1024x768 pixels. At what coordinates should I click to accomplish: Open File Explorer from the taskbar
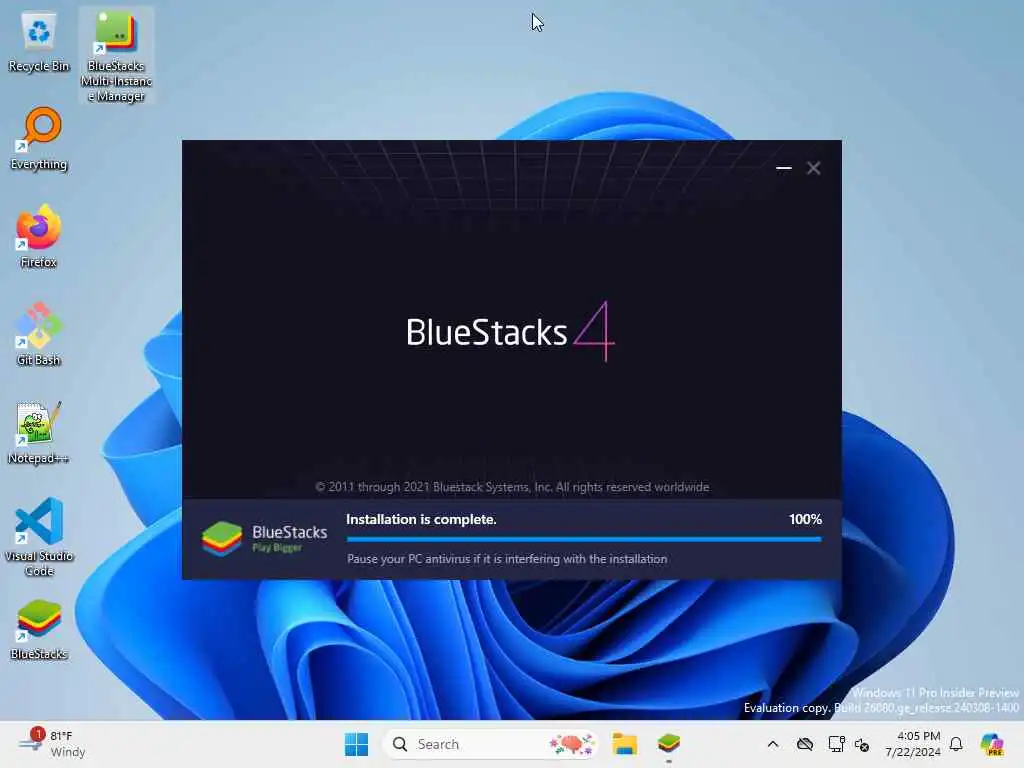click(624, 744)
